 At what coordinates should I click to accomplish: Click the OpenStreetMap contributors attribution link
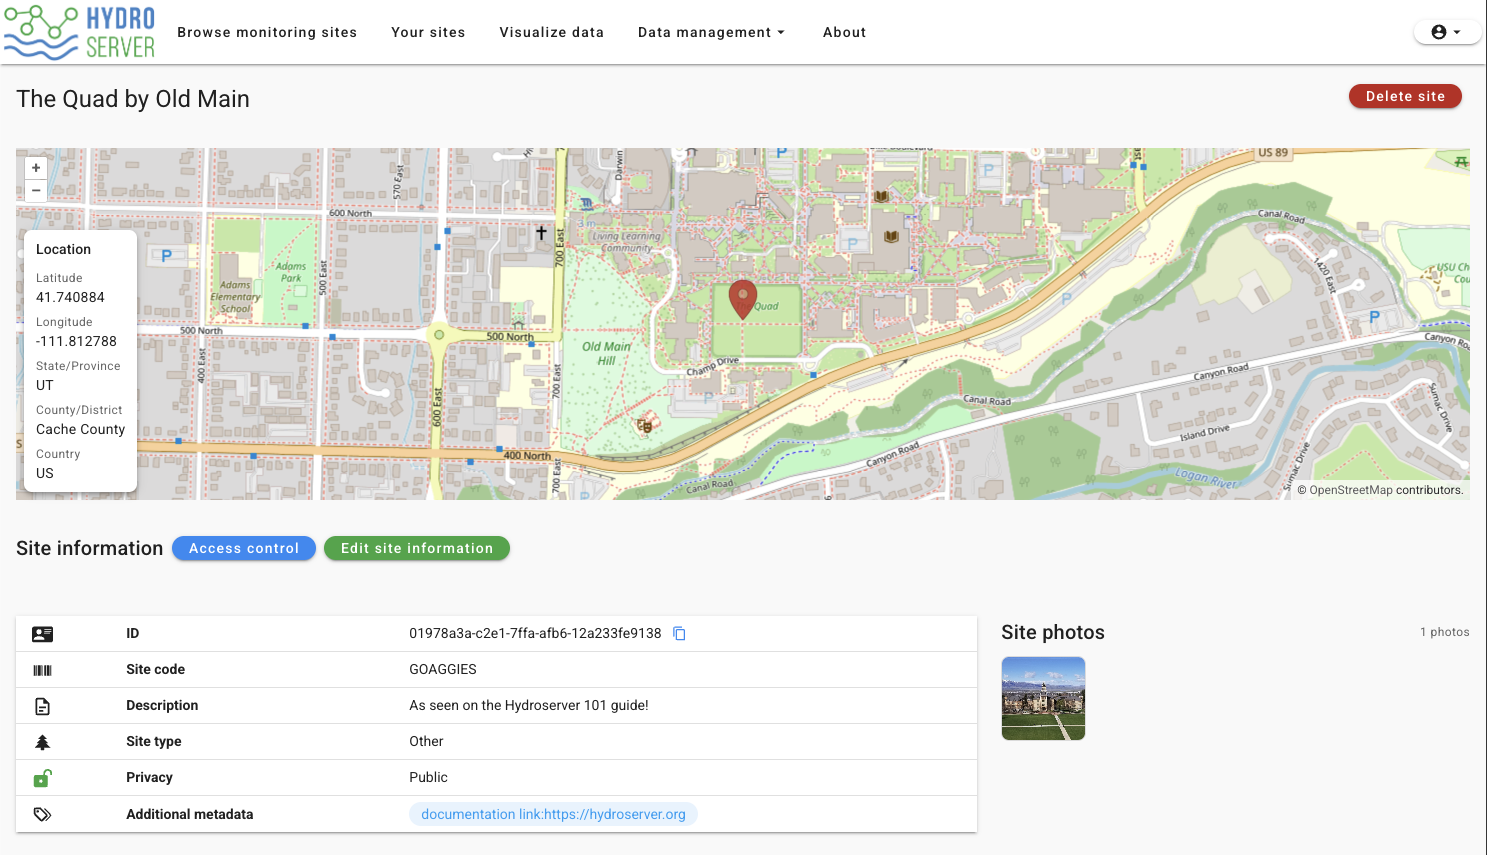click(x=1351, y=490)
